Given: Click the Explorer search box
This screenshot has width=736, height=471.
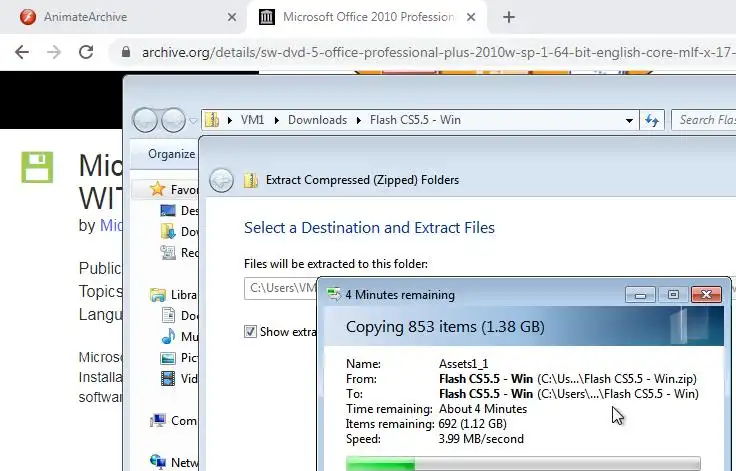Looking at the screenshot, I should point(704,120).
